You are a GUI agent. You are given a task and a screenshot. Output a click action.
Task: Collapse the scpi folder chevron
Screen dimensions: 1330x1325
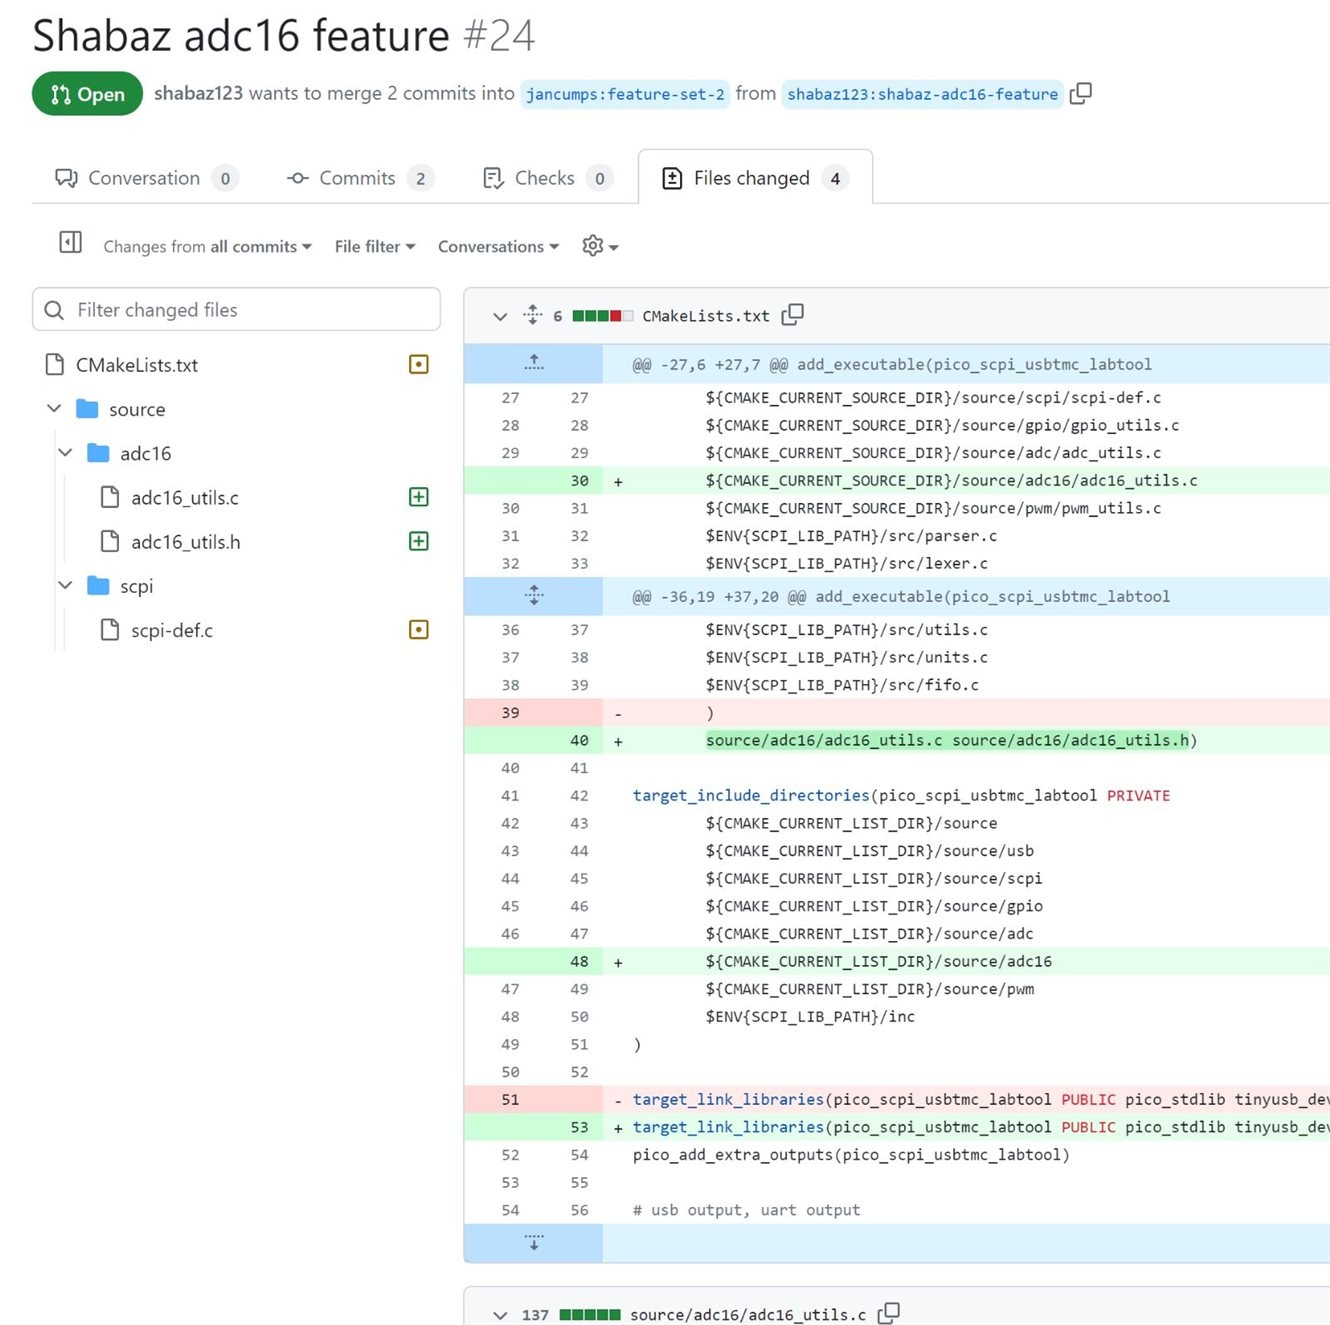65,585
